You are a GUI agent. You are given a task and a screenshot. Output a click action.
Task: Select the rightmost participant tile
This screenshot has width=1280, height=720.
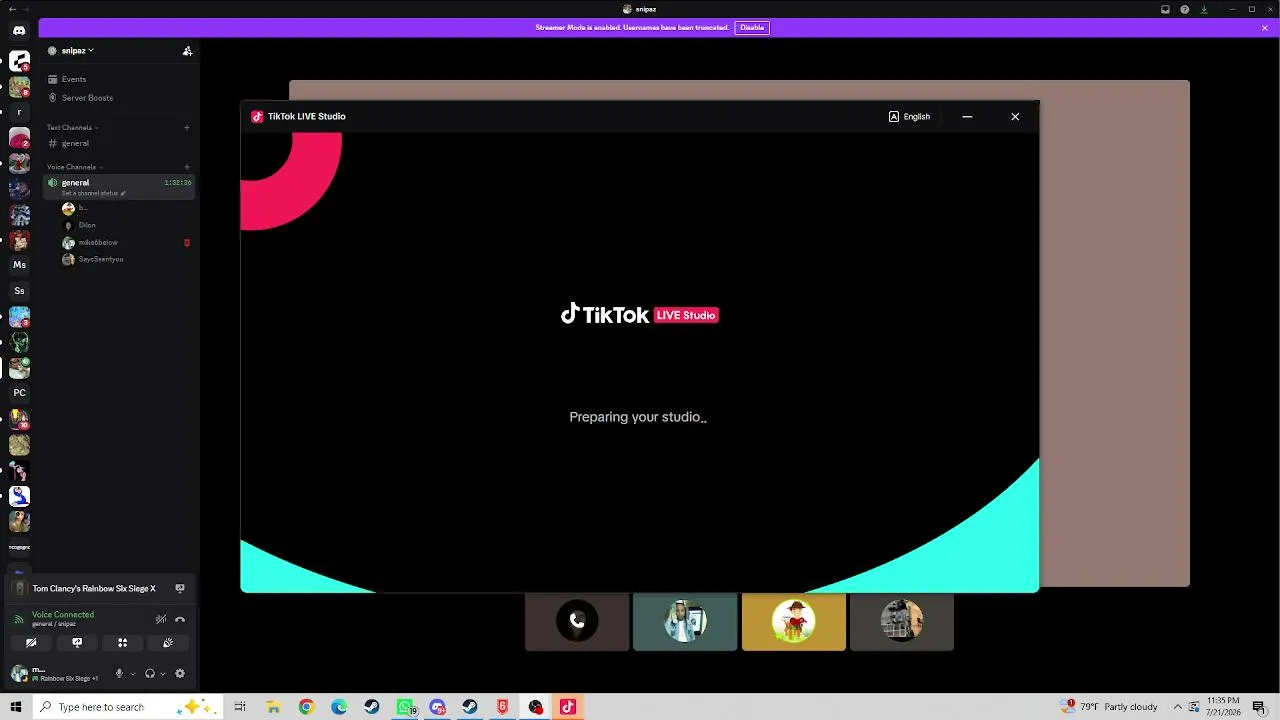pos(902,622)
